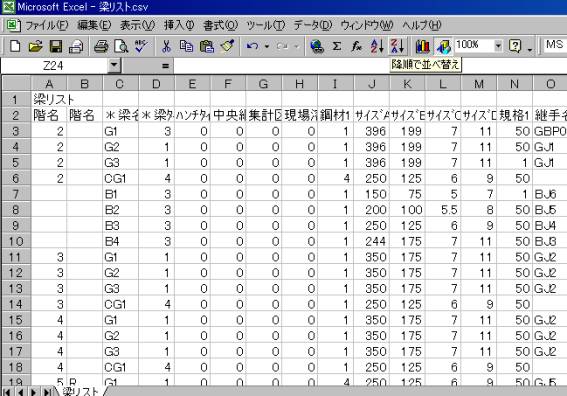The image size is (567, 396).
Task: Click the New workbook icon
Action: click(x=15, y=46)
